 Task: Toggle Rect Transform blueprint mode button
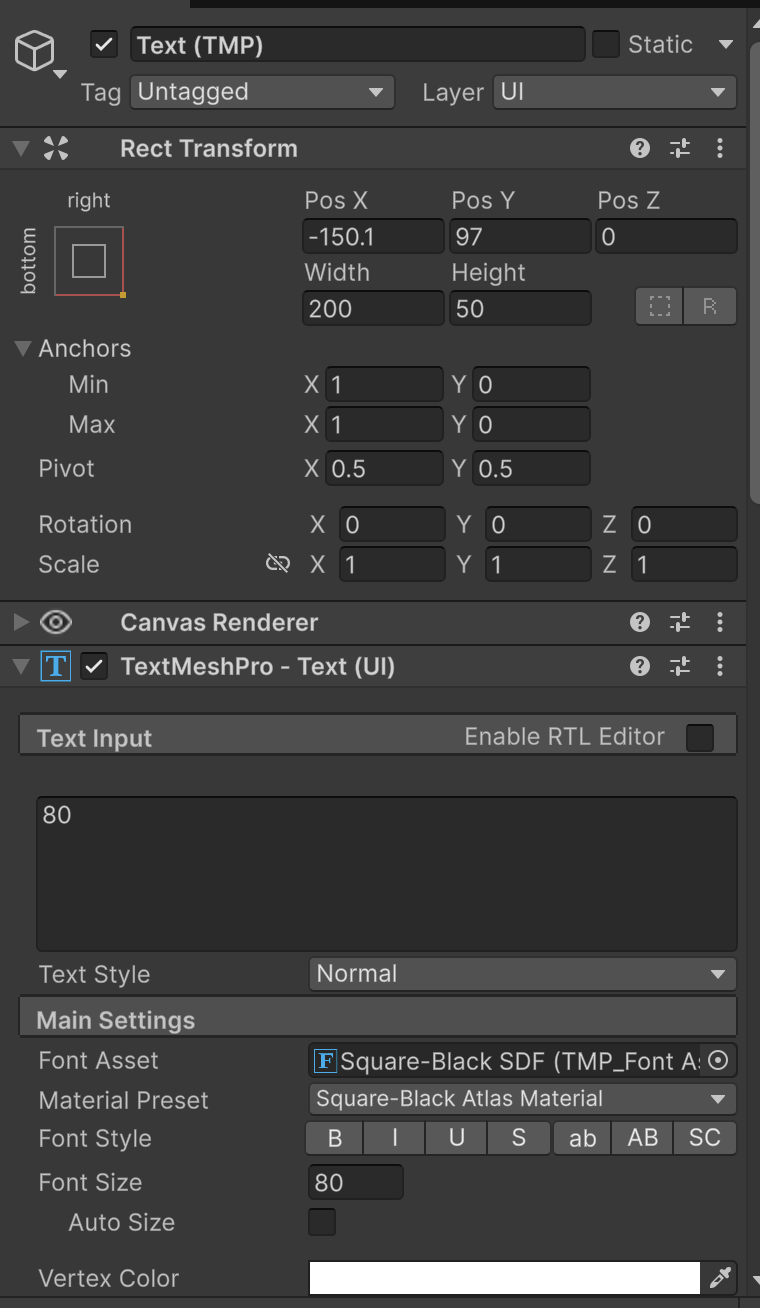[660, 307]
